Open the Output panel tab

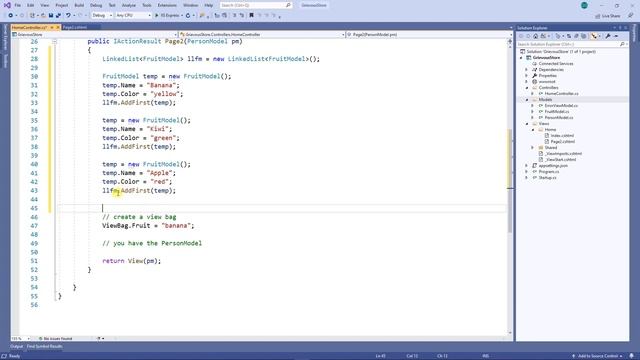[17, 347]
